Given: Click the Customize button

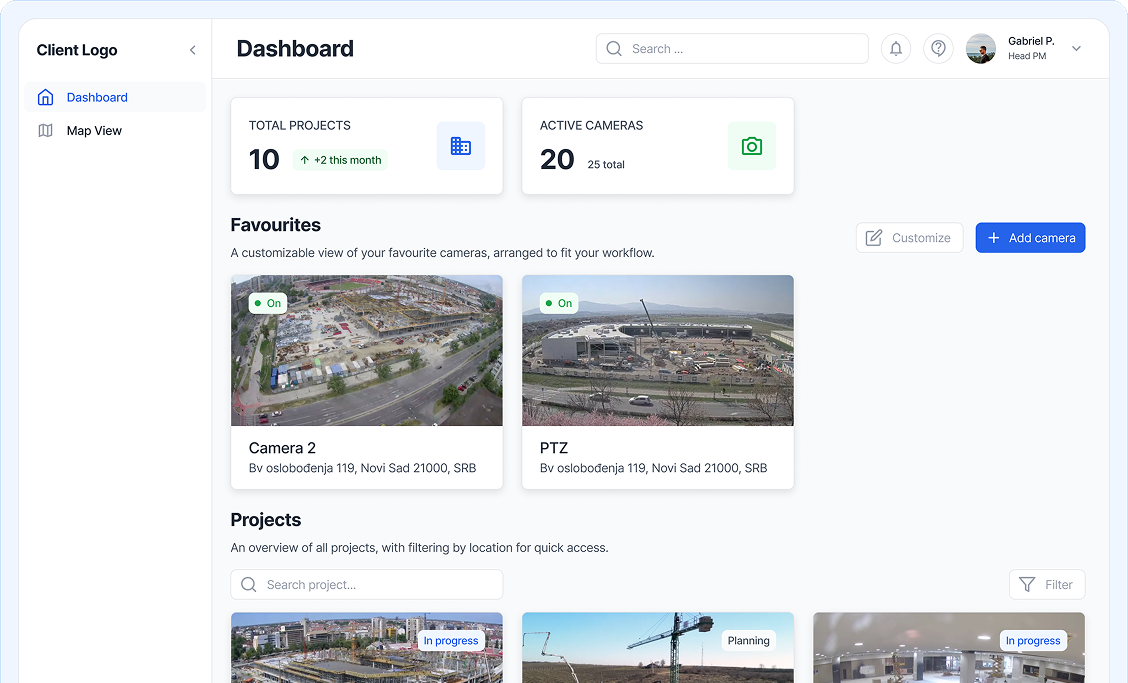Looking at the screenshot, I should click(x=909, y=237).
